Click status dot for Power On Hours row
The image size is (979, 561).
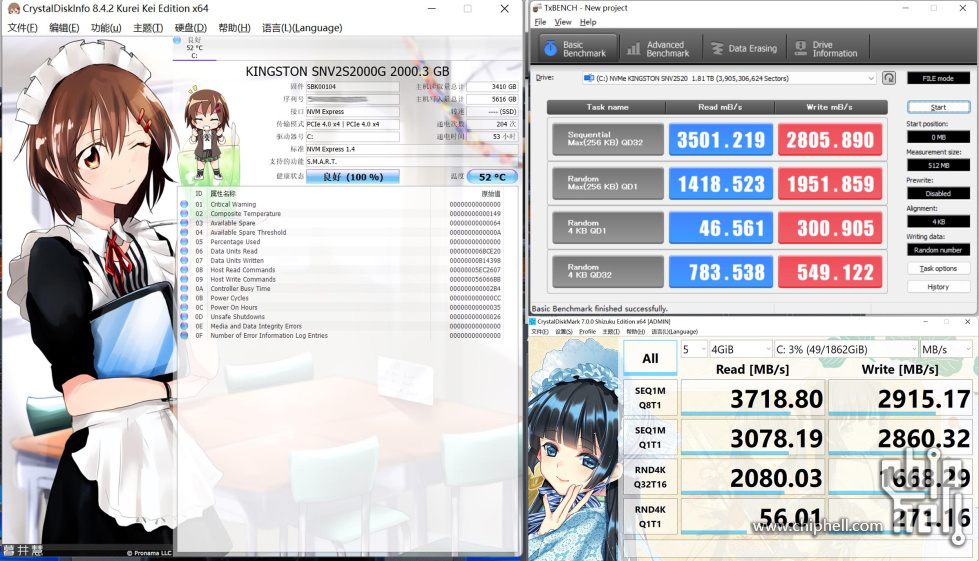(184, 307)
